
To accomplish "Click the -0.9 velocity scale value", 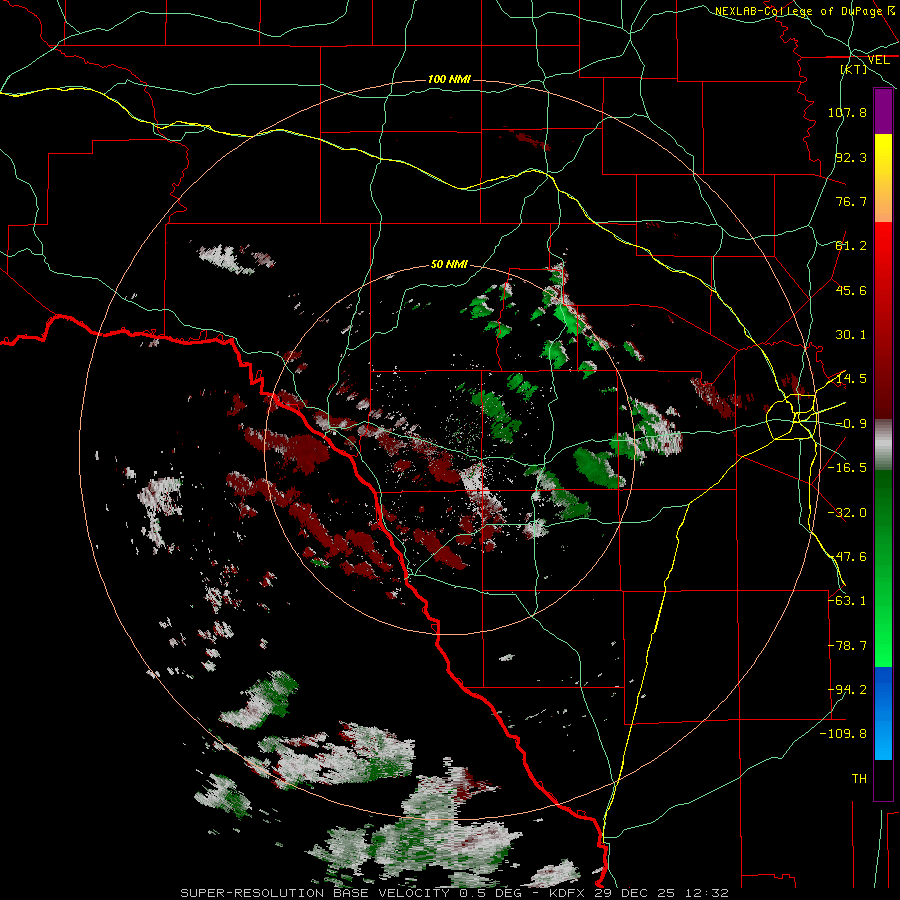I will point(851,424).
